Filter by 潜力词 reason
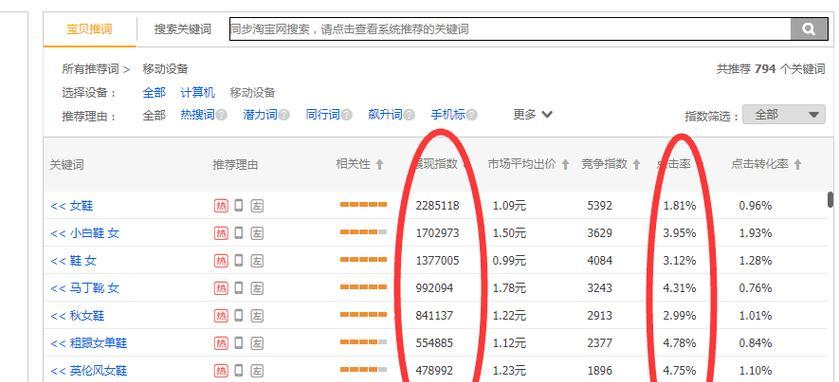Viewport: 839px width, 382px height. click(260, 115)
